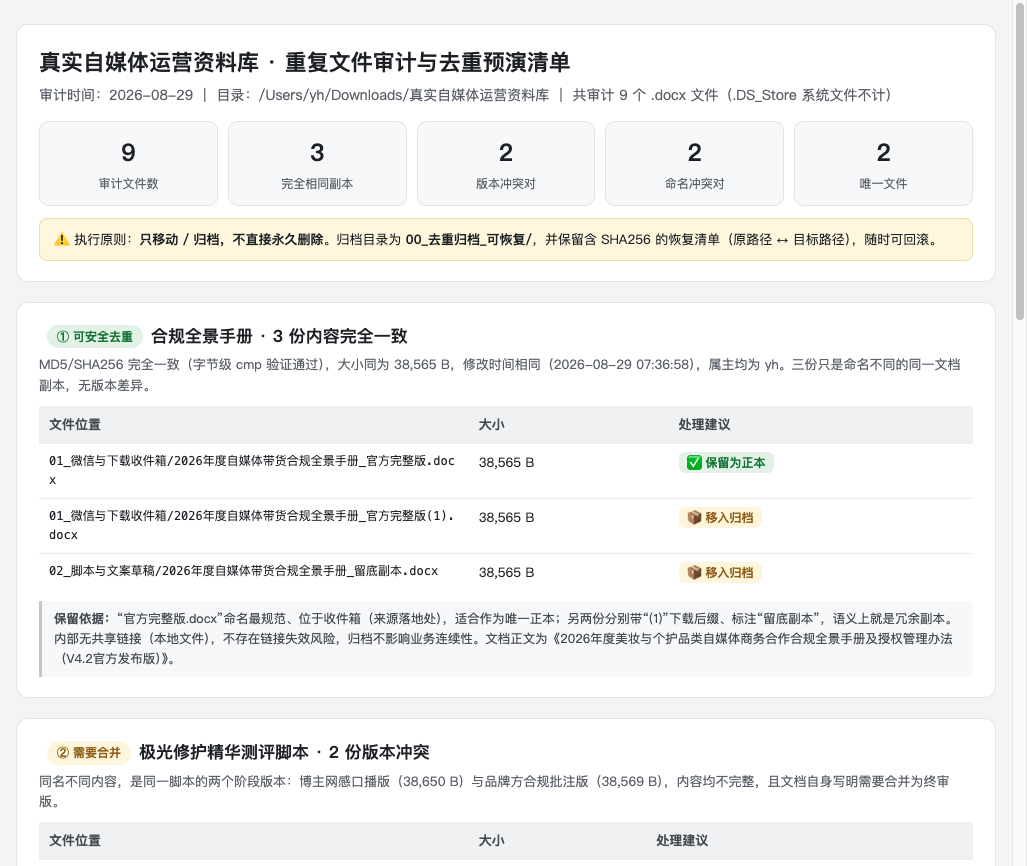Open the 审计文件数 stat card showing 9

[x=128, y=164]
